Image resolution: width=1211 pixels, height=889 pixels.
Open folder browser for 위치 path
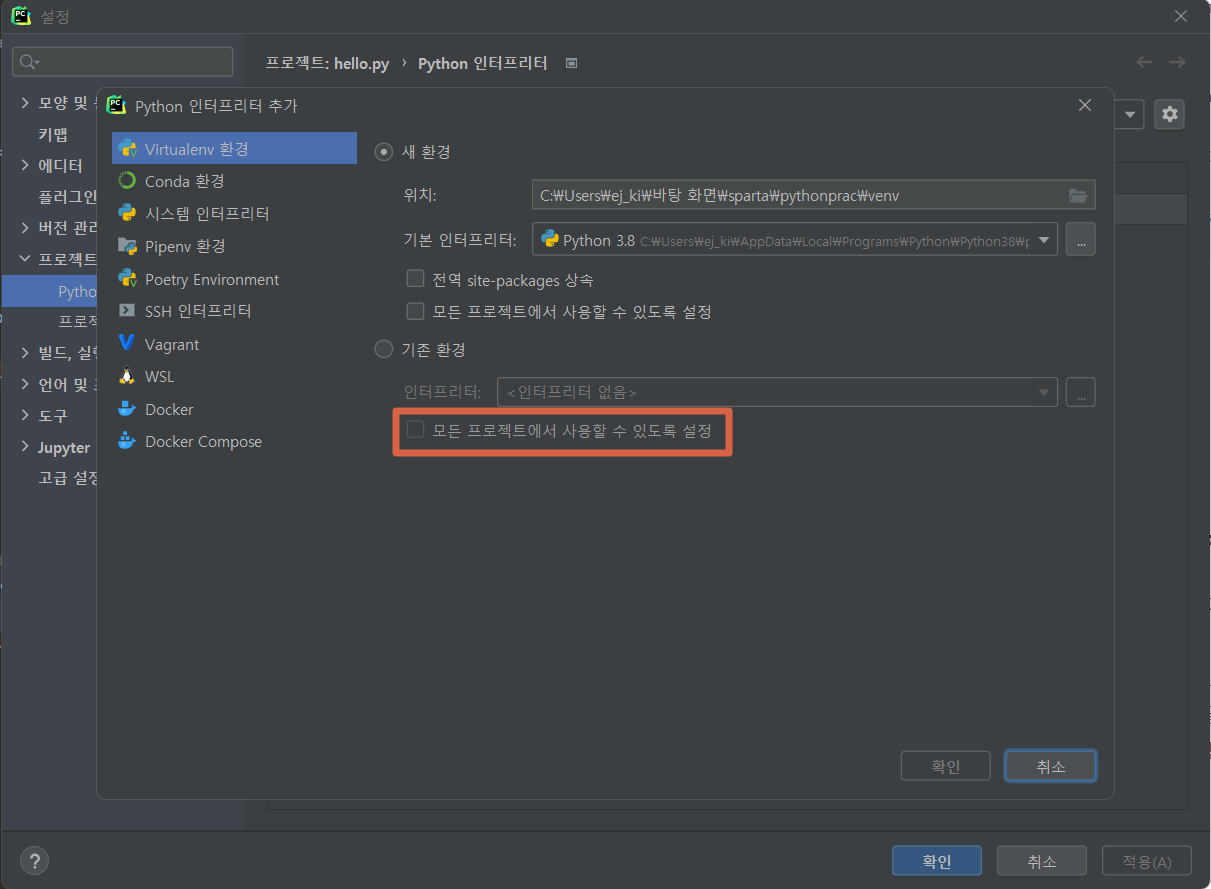1078,195
